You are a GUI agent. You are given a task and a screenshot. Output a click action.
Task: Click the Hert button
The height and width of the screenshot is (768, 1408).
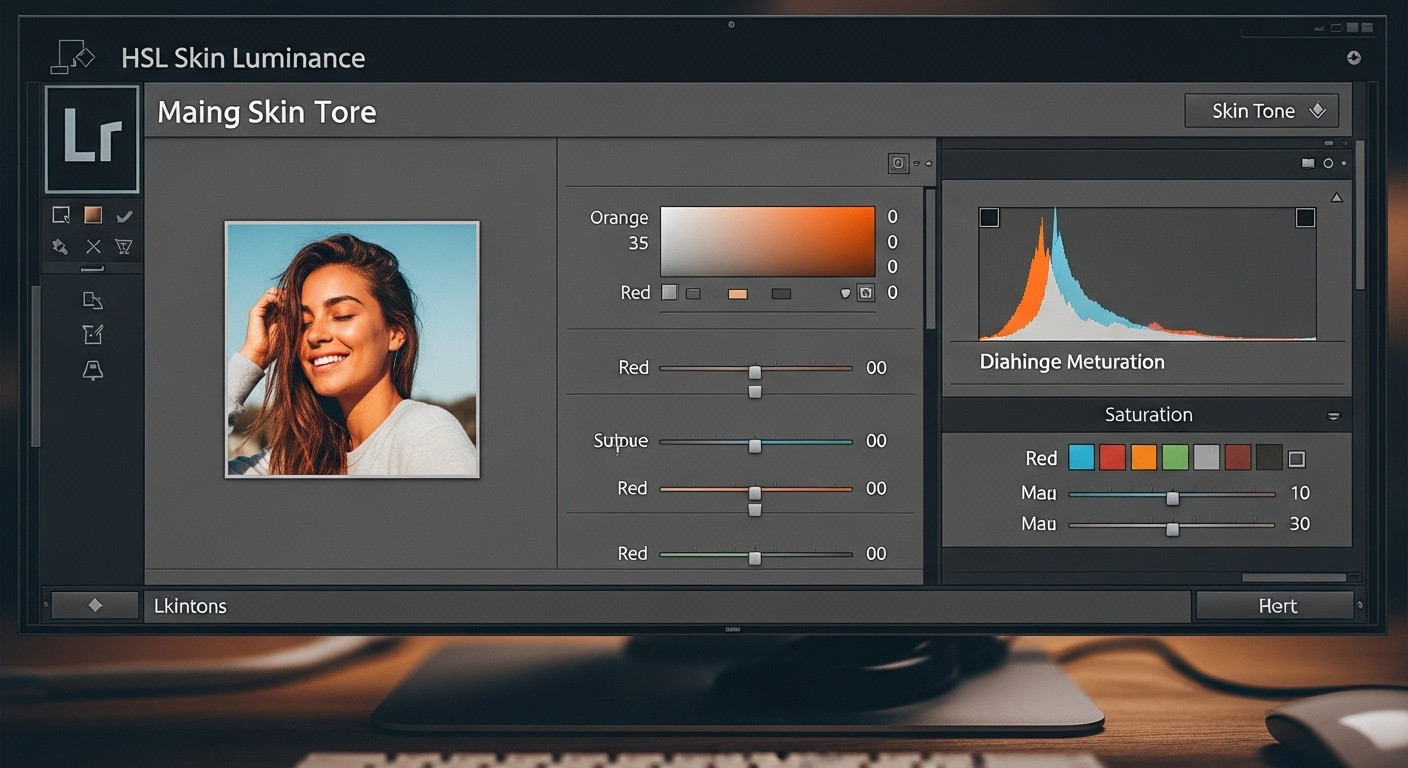coord(1275,606)
